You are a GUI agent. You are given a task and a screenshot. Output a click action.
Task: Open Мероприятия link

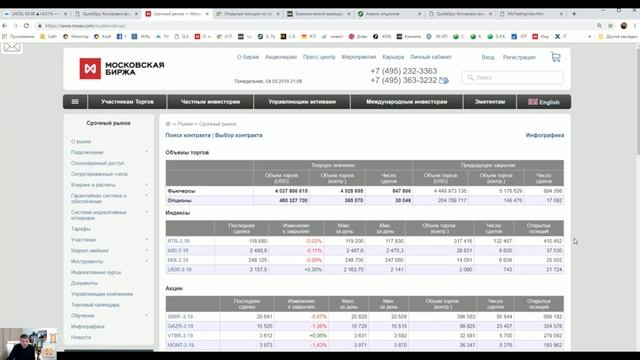[x=359, y=57]
